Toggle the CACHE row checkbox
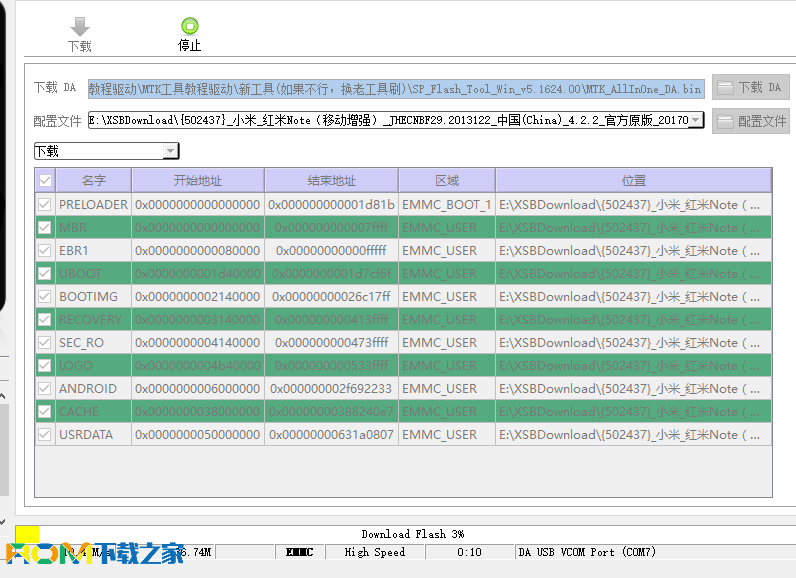This screenshot has width=796, height=578. (x=45, y=412)
